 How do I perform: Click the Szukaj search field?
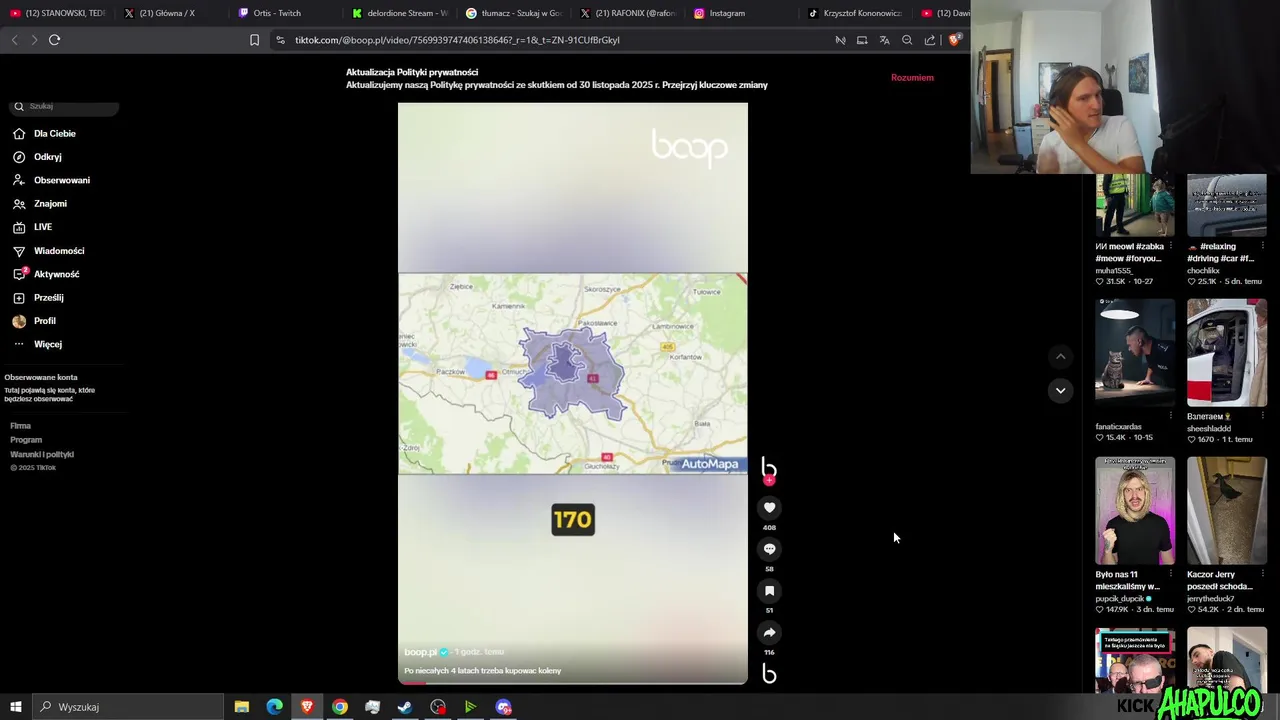tap(66, 106)
